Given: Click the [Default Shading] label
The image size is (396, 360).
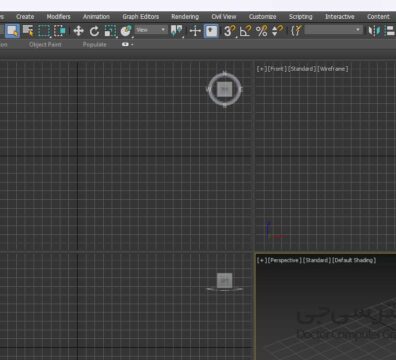Looking at the screenshot, I should [354, 260].
